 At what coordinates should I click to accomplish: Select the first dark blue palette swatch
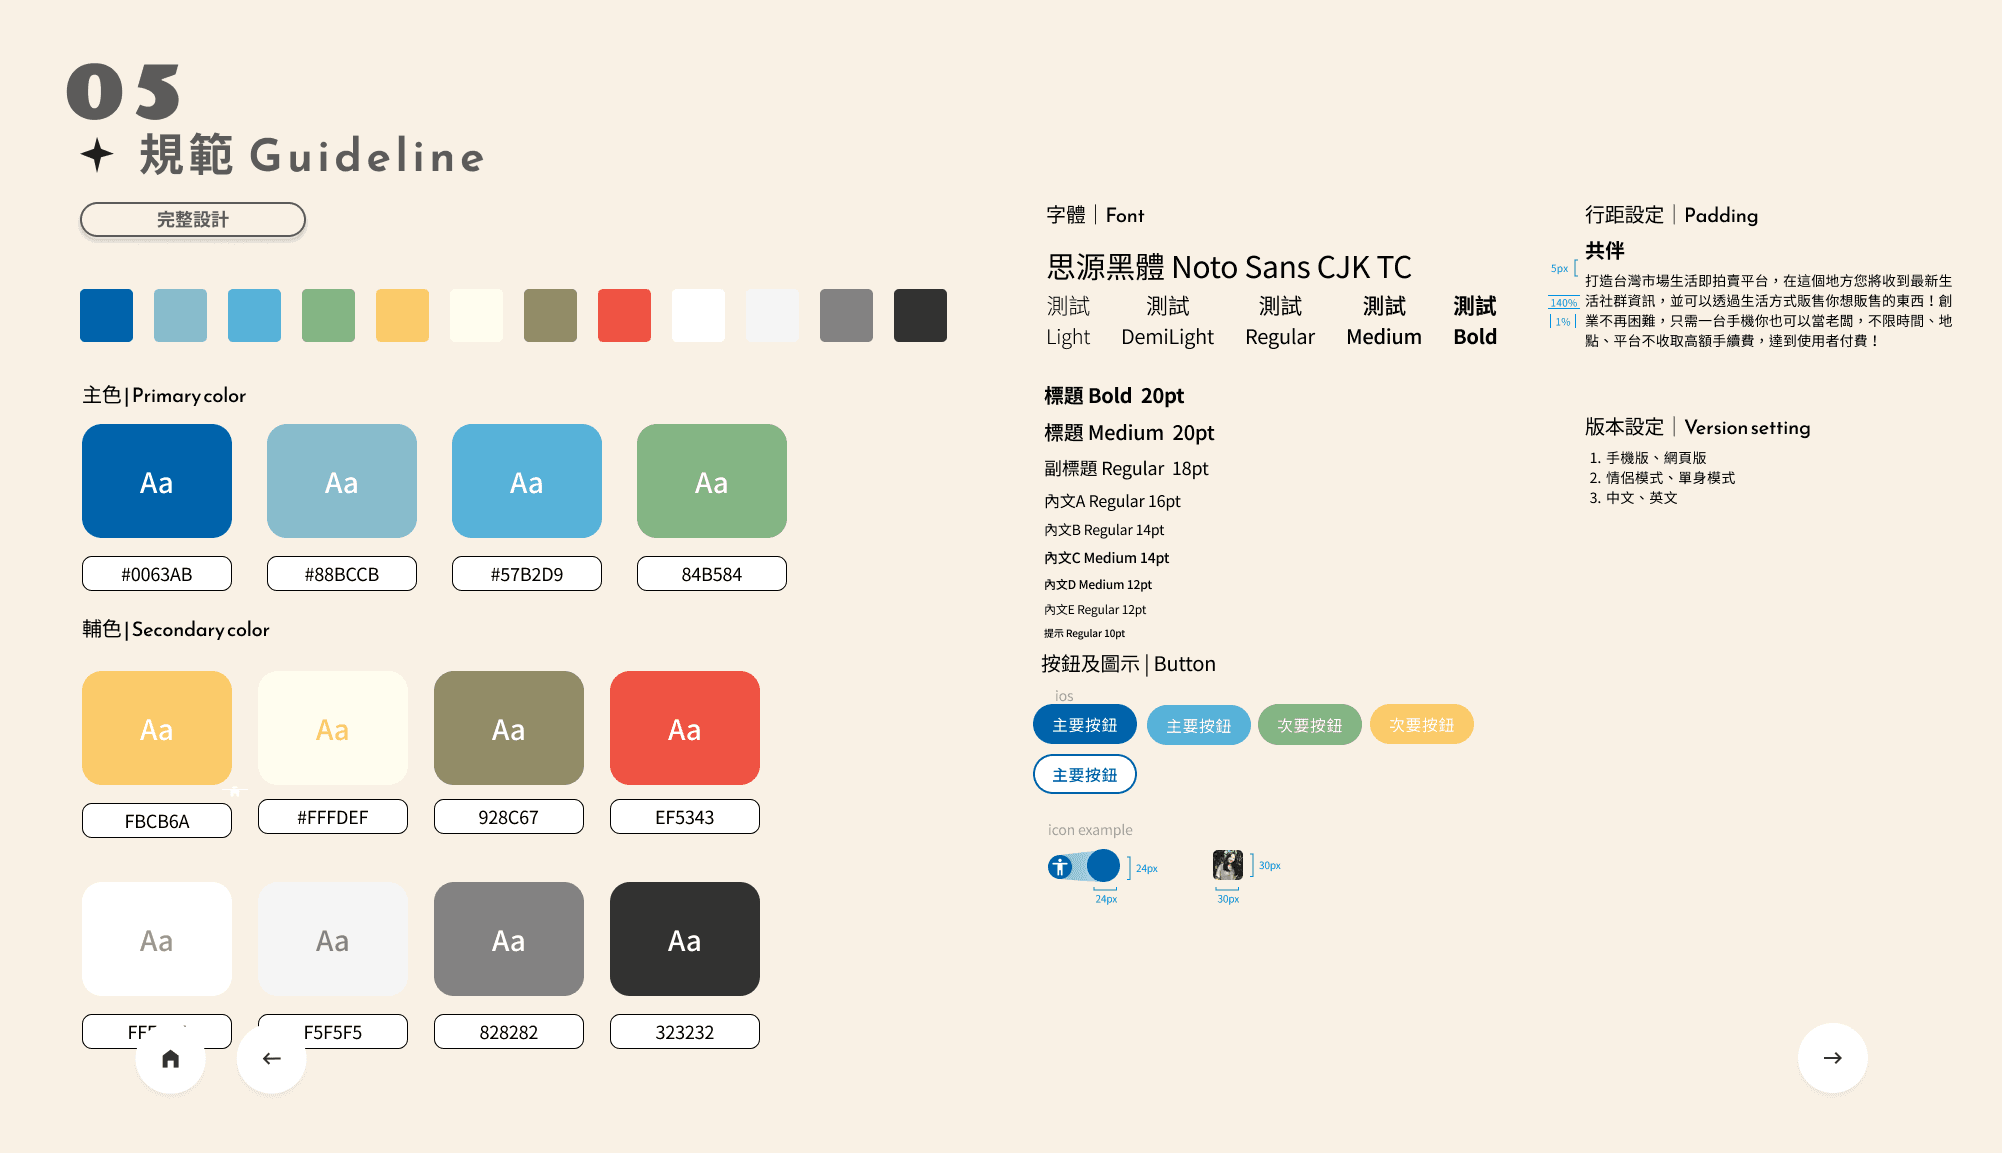(x=107, y=316)
